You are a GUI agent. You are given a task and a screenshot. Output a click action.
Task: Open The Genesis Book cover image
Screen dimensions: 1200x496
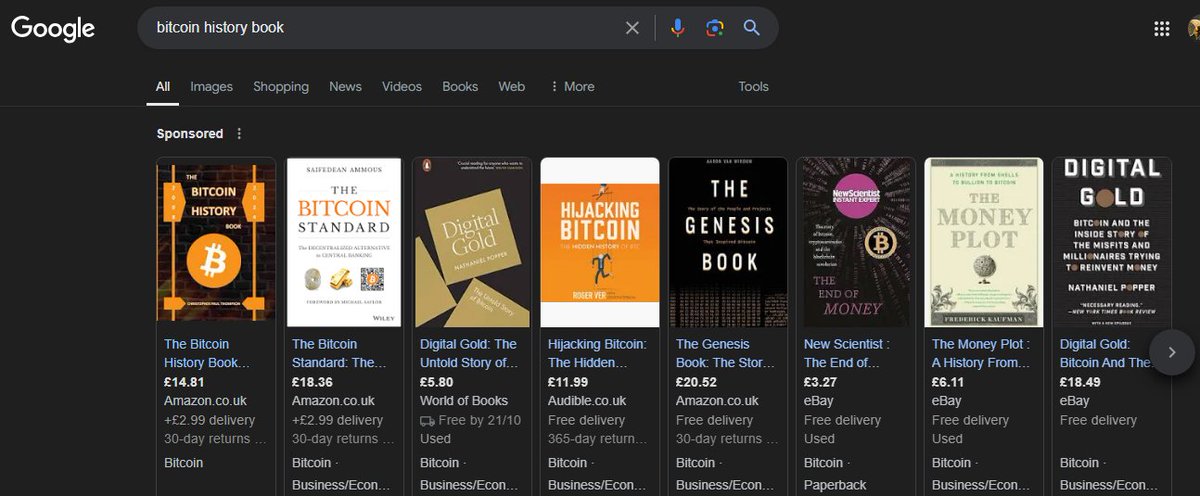tap(728, 241)
